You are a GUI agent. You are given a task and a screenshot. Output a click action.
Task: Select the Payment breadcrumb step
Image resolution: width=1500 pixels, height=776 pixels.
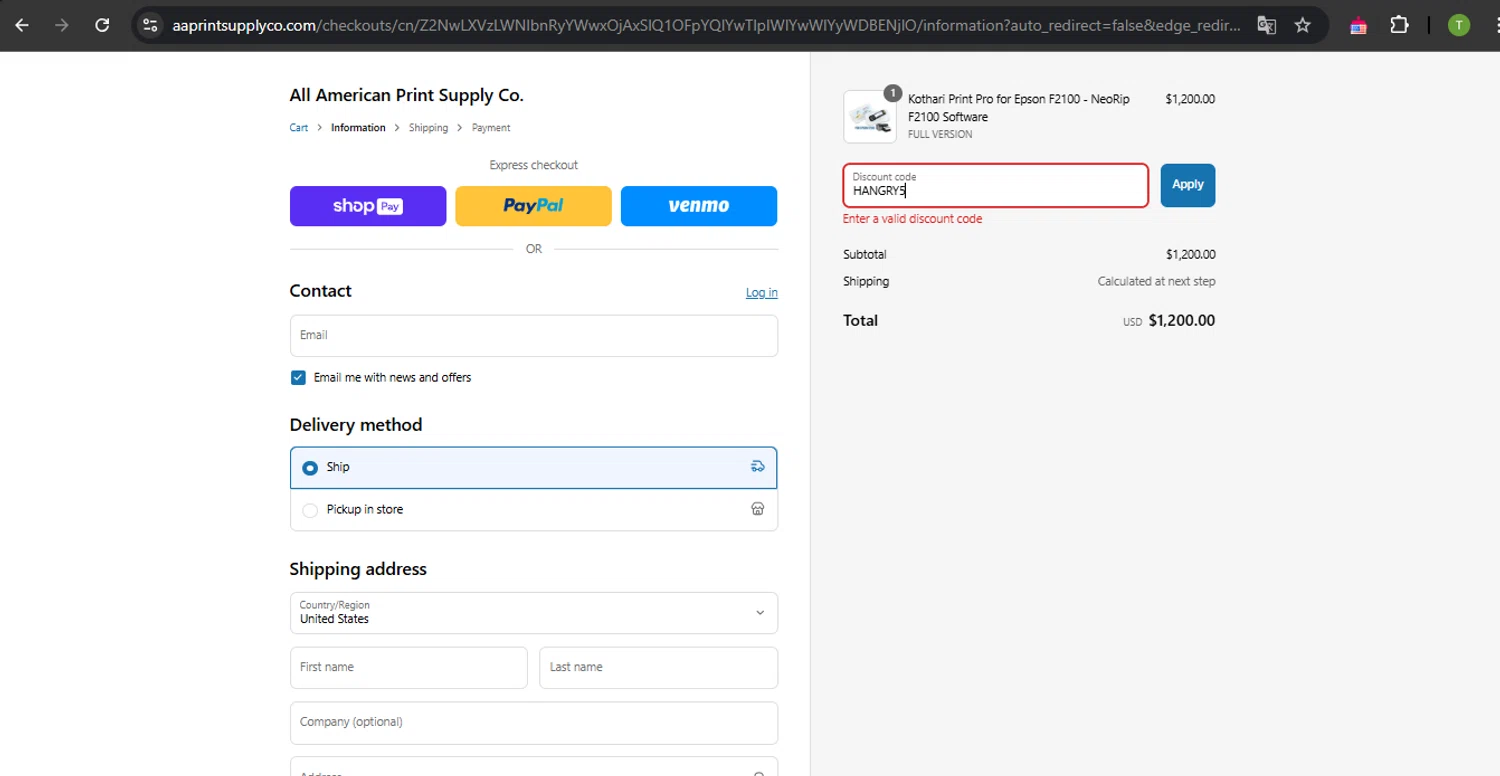click(x=491, y=128)
